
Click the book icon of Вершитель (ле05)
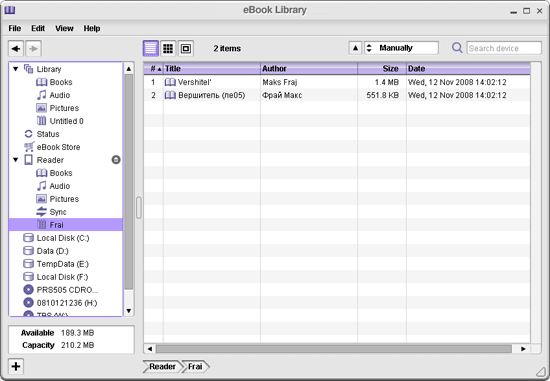170,95
